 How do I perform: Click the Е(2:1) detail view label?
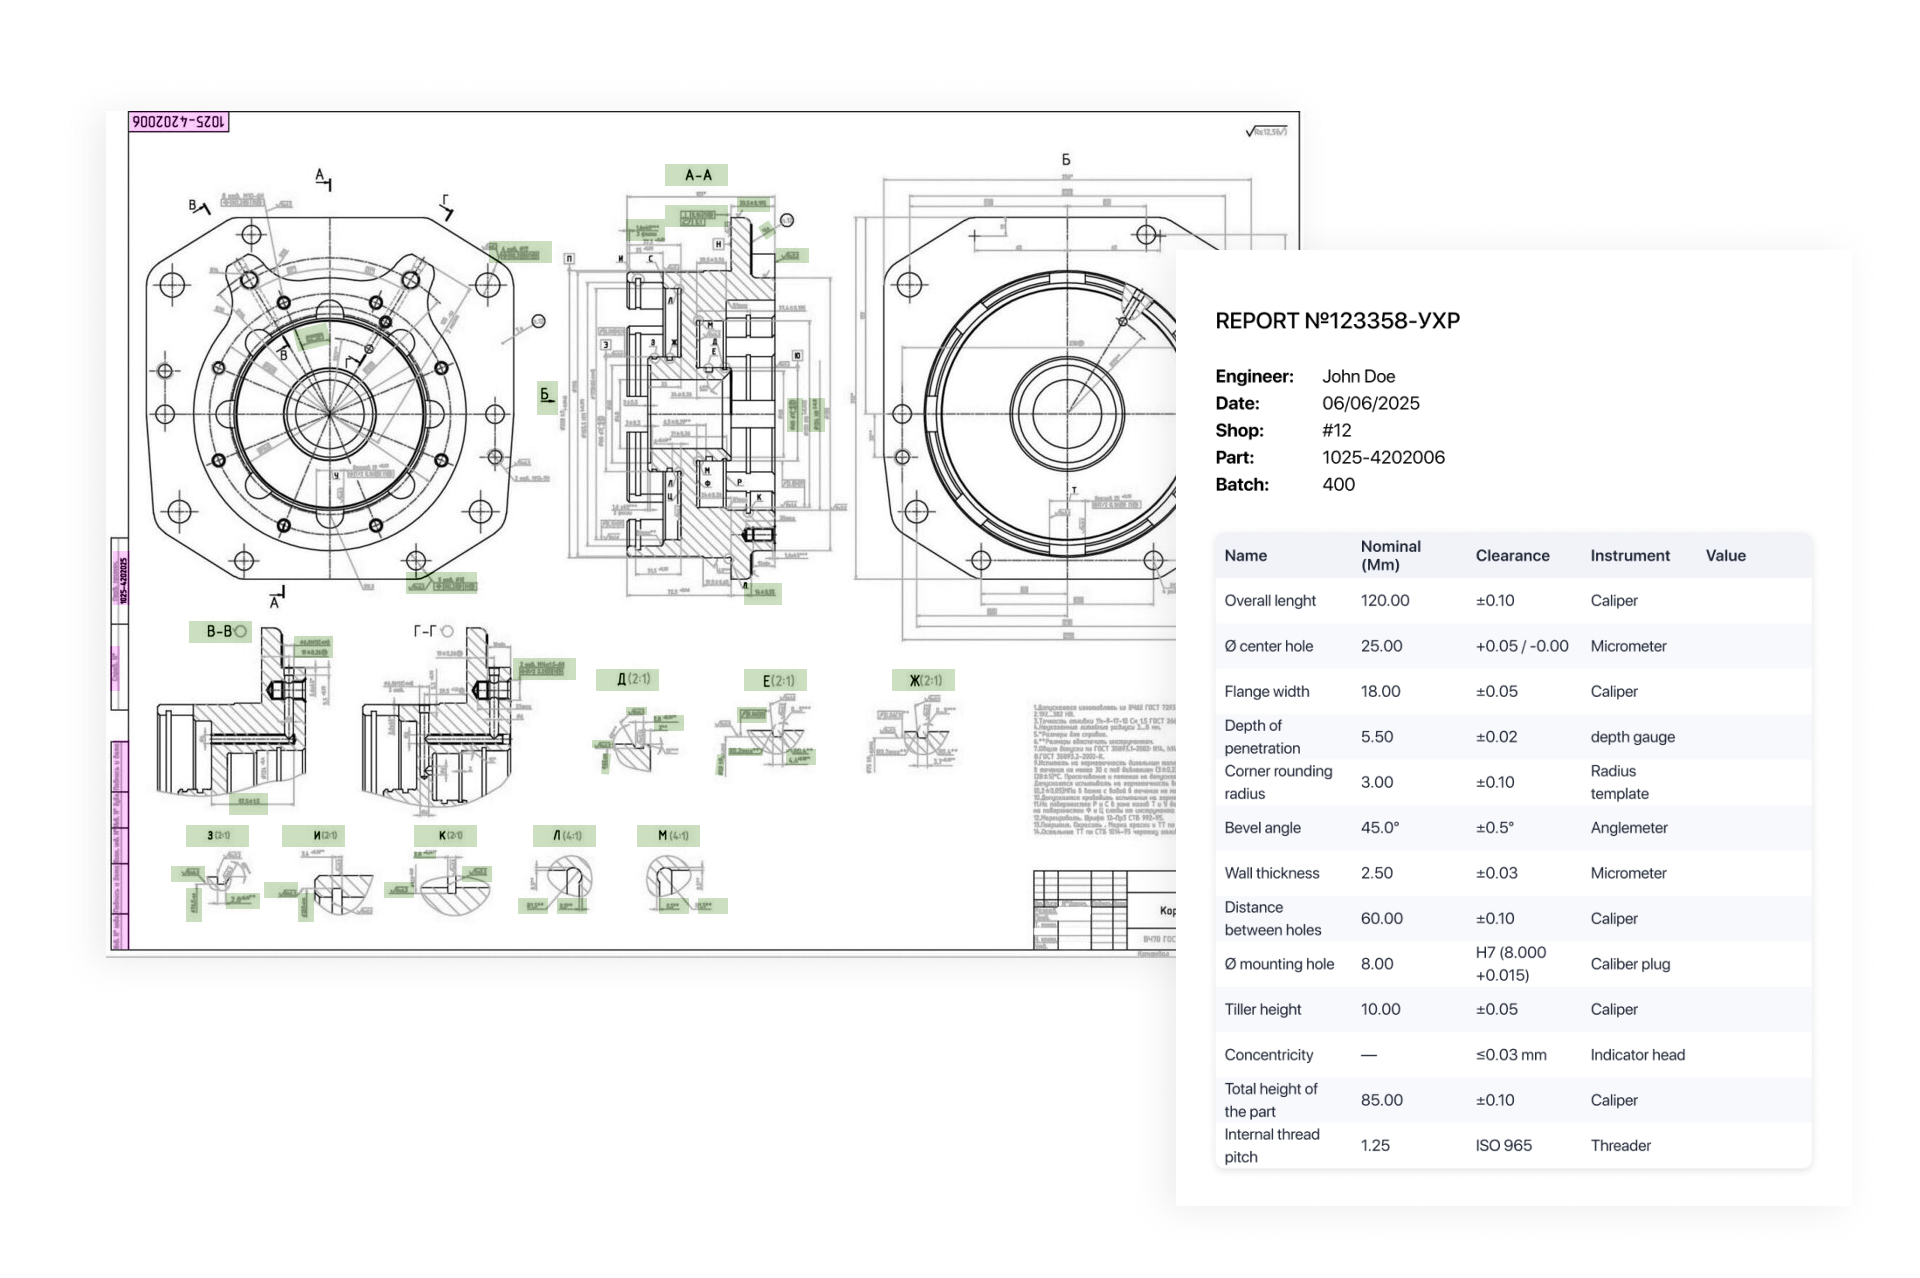point(775,680)
